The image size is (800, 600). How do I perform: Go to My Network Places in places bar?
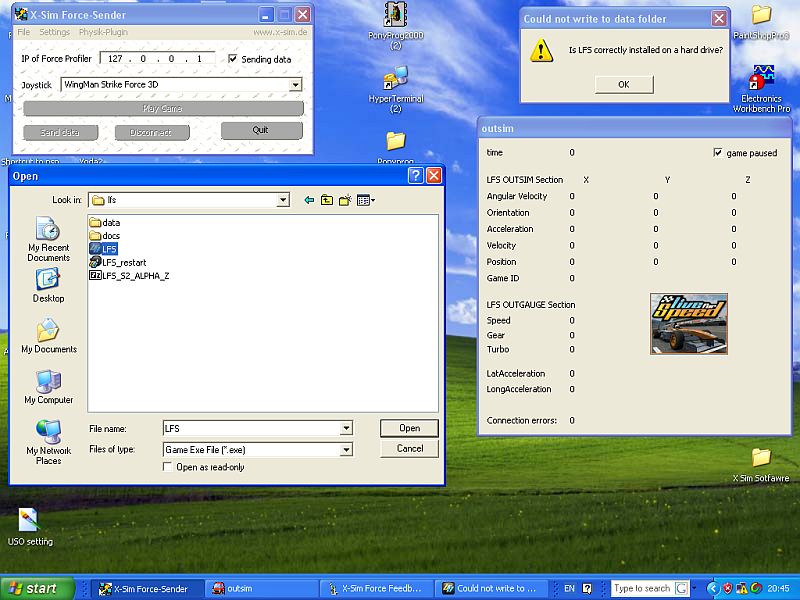pyautogui.click(x=48, y=442)
